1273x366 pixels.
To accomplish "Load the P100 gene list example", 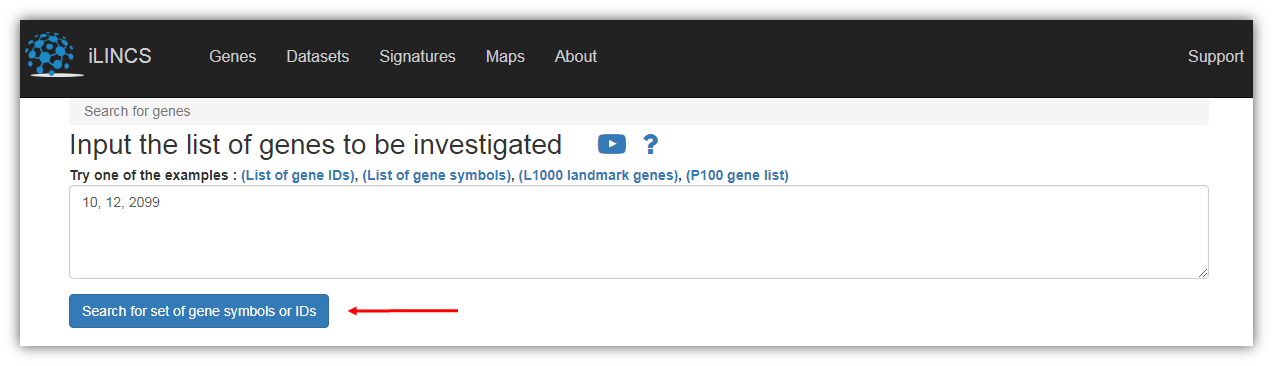I will 737,175.
